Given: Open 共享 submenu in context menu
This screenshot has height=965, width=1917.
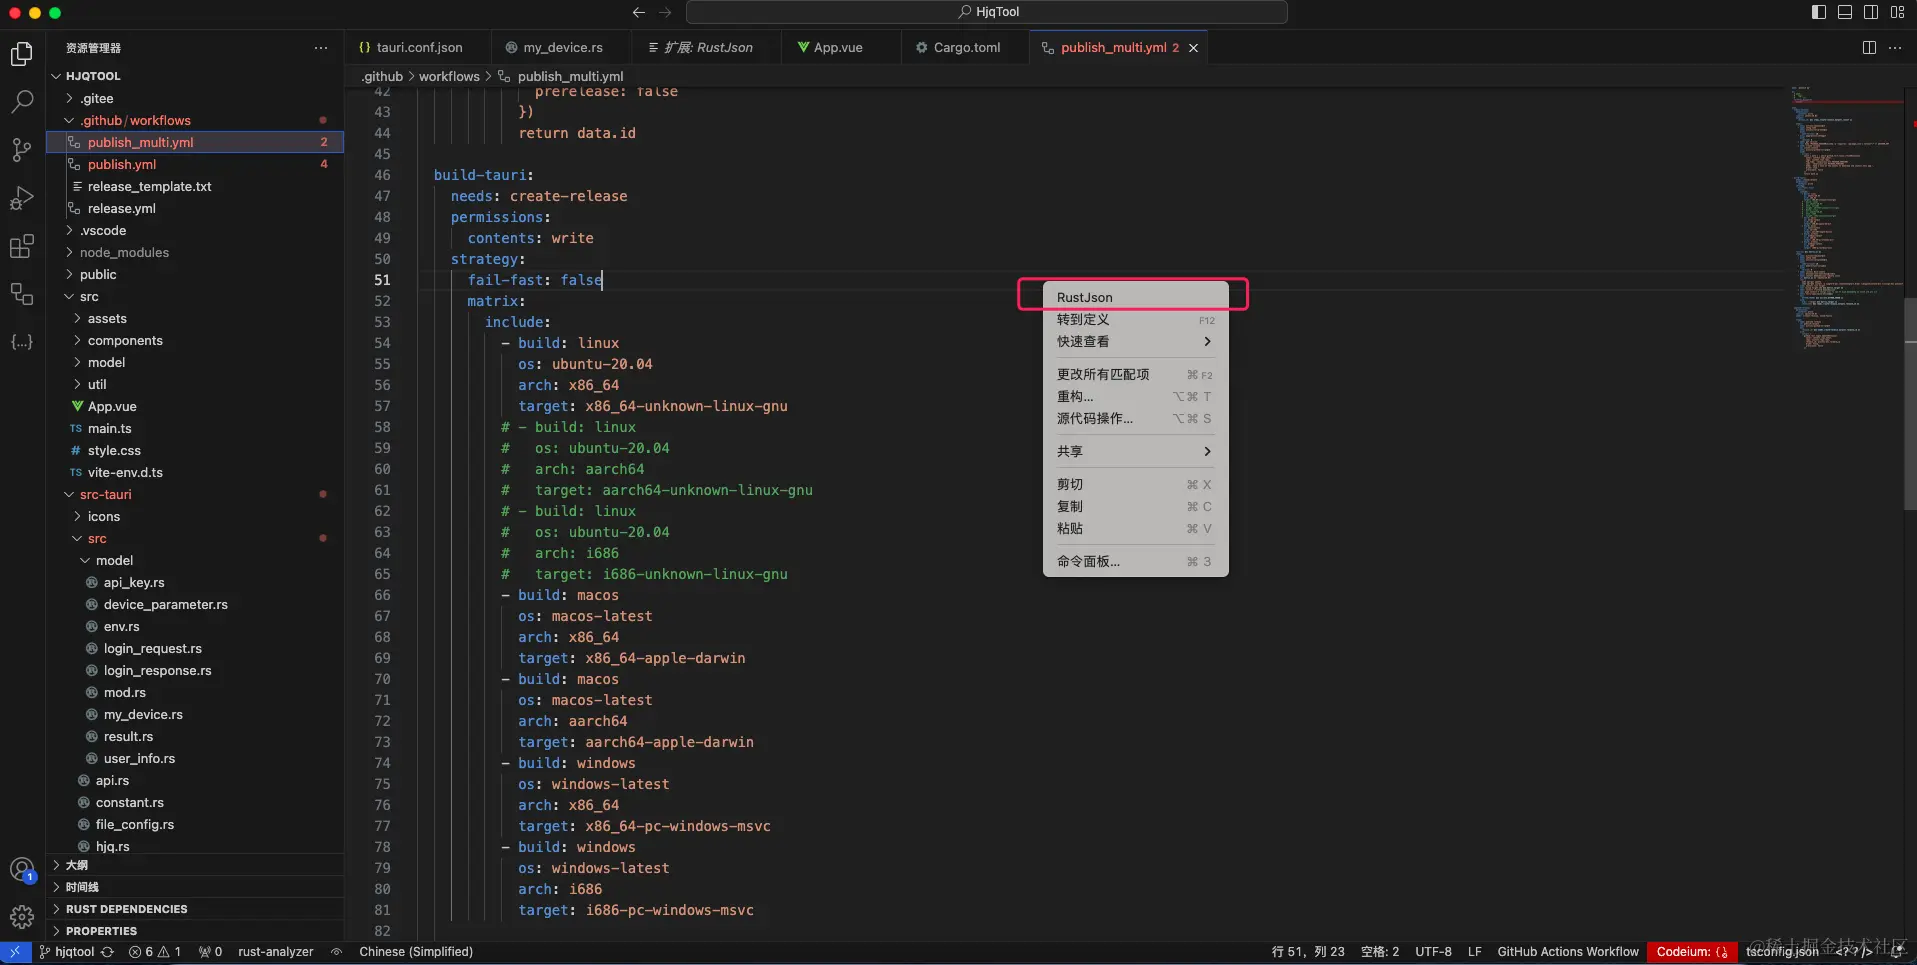Looking at the screenshot, I should [1136, 451].
